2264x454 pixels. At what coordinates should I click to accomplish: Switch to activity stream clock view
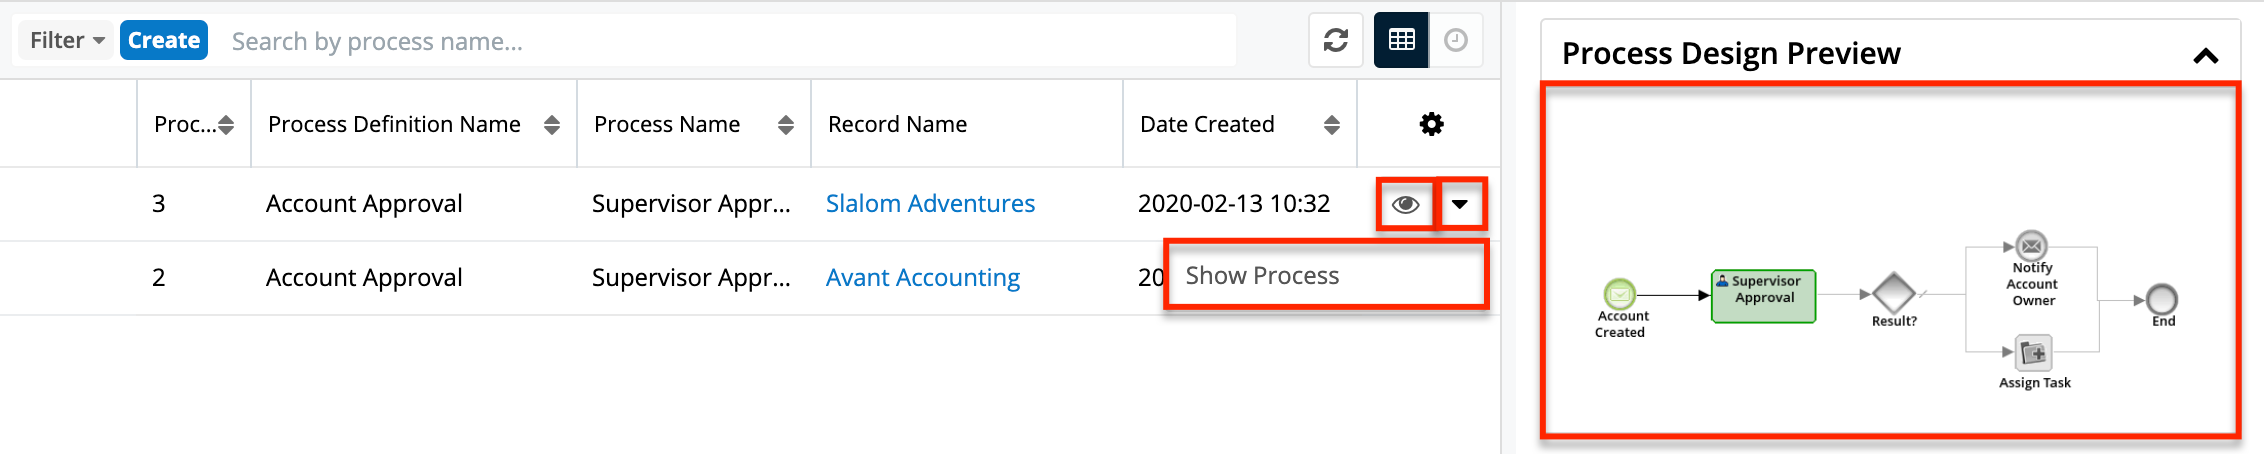click(x=1456, y=40)
